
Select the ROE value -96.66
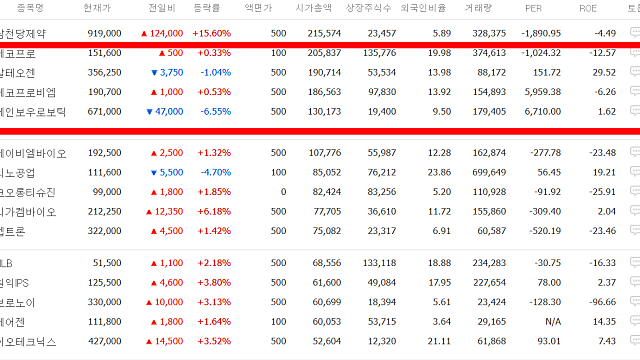602,302
